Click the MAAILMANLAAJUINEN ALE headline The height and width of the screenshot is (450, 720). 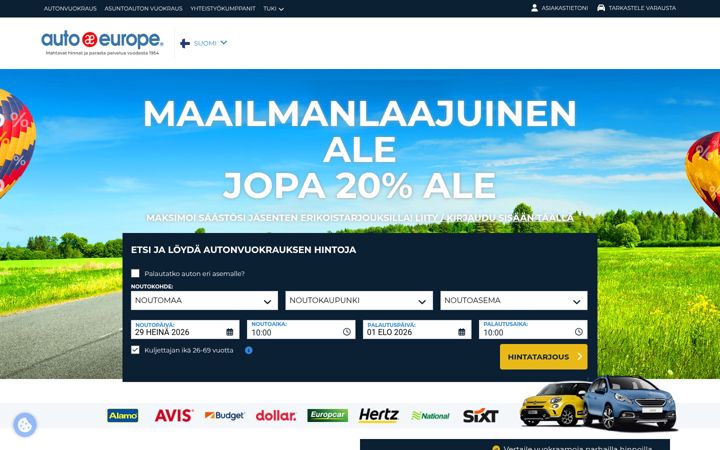pos(360,131)
